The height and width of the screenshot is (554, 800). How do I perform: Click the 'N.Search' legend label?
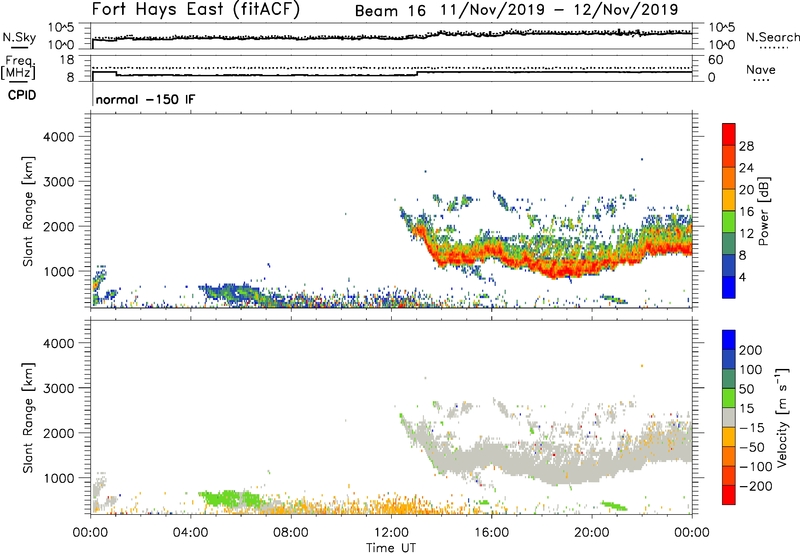[x=773, y=37]
